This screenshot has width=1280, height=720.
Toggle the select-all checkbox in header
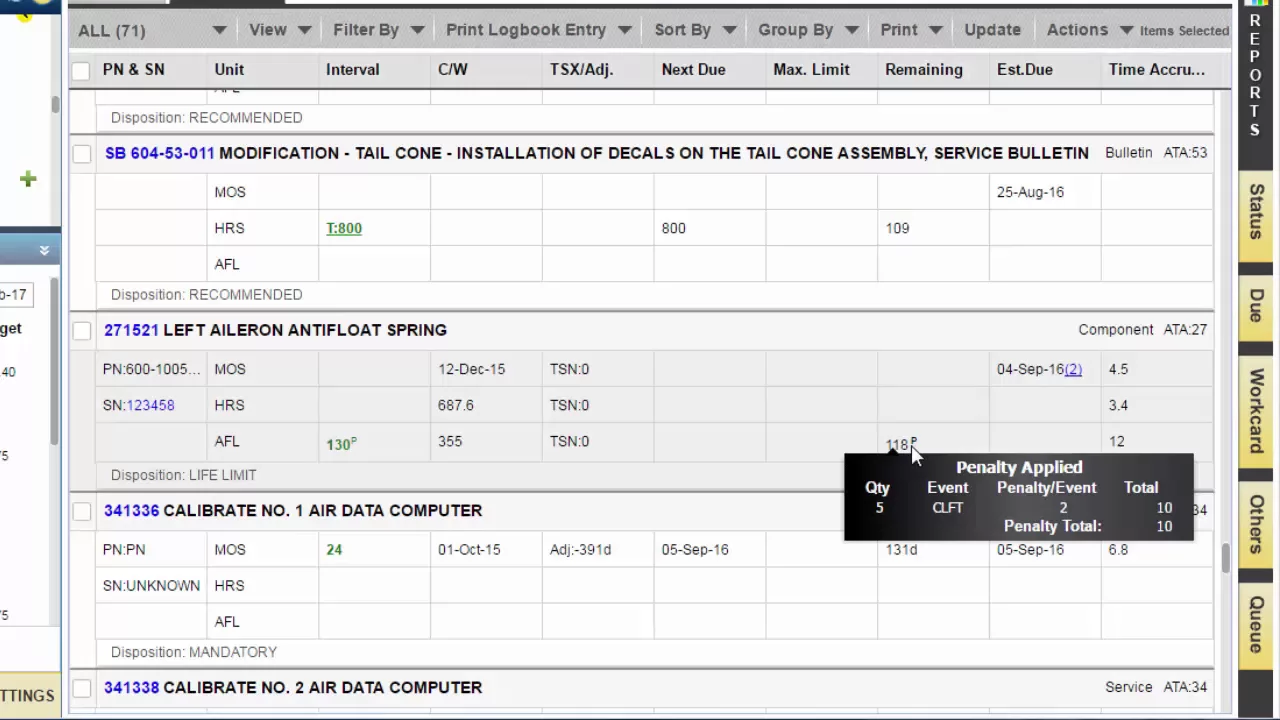81,70
